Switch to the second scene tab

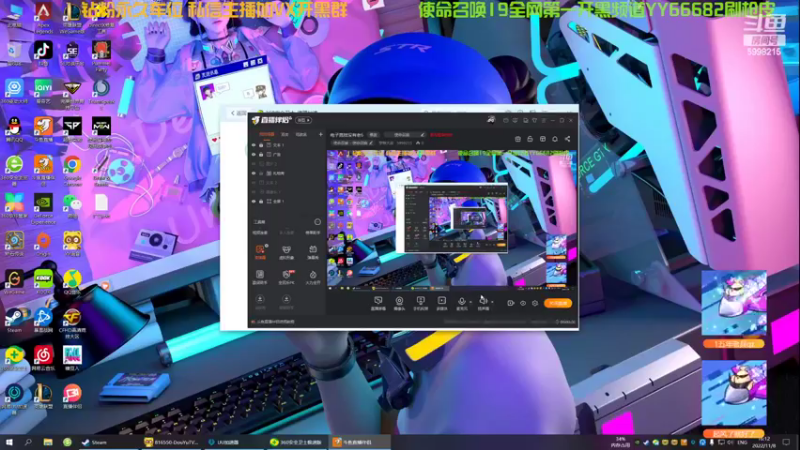(x=285, y=135)
